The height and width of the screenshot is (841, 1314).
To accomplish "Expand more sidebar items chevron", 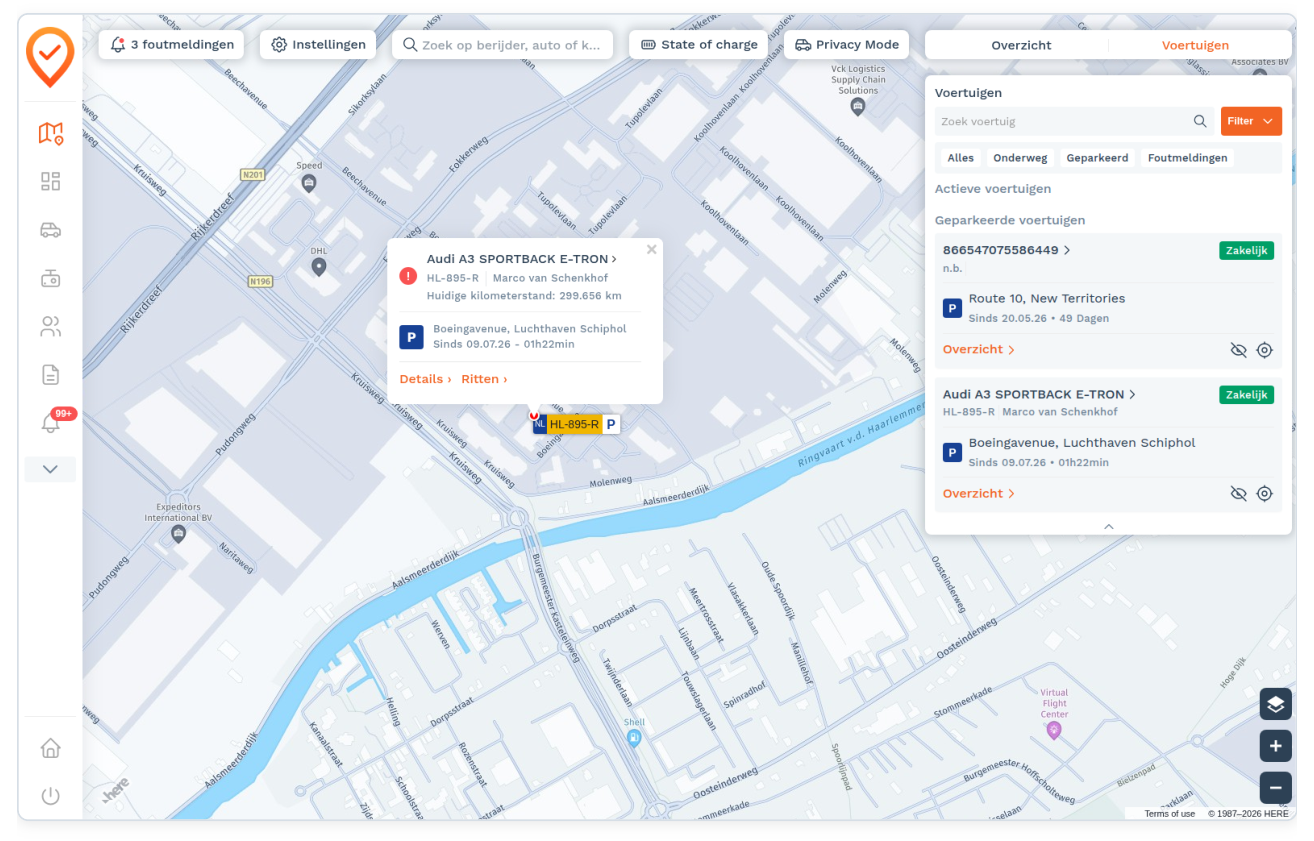I will tap(50, 469).
